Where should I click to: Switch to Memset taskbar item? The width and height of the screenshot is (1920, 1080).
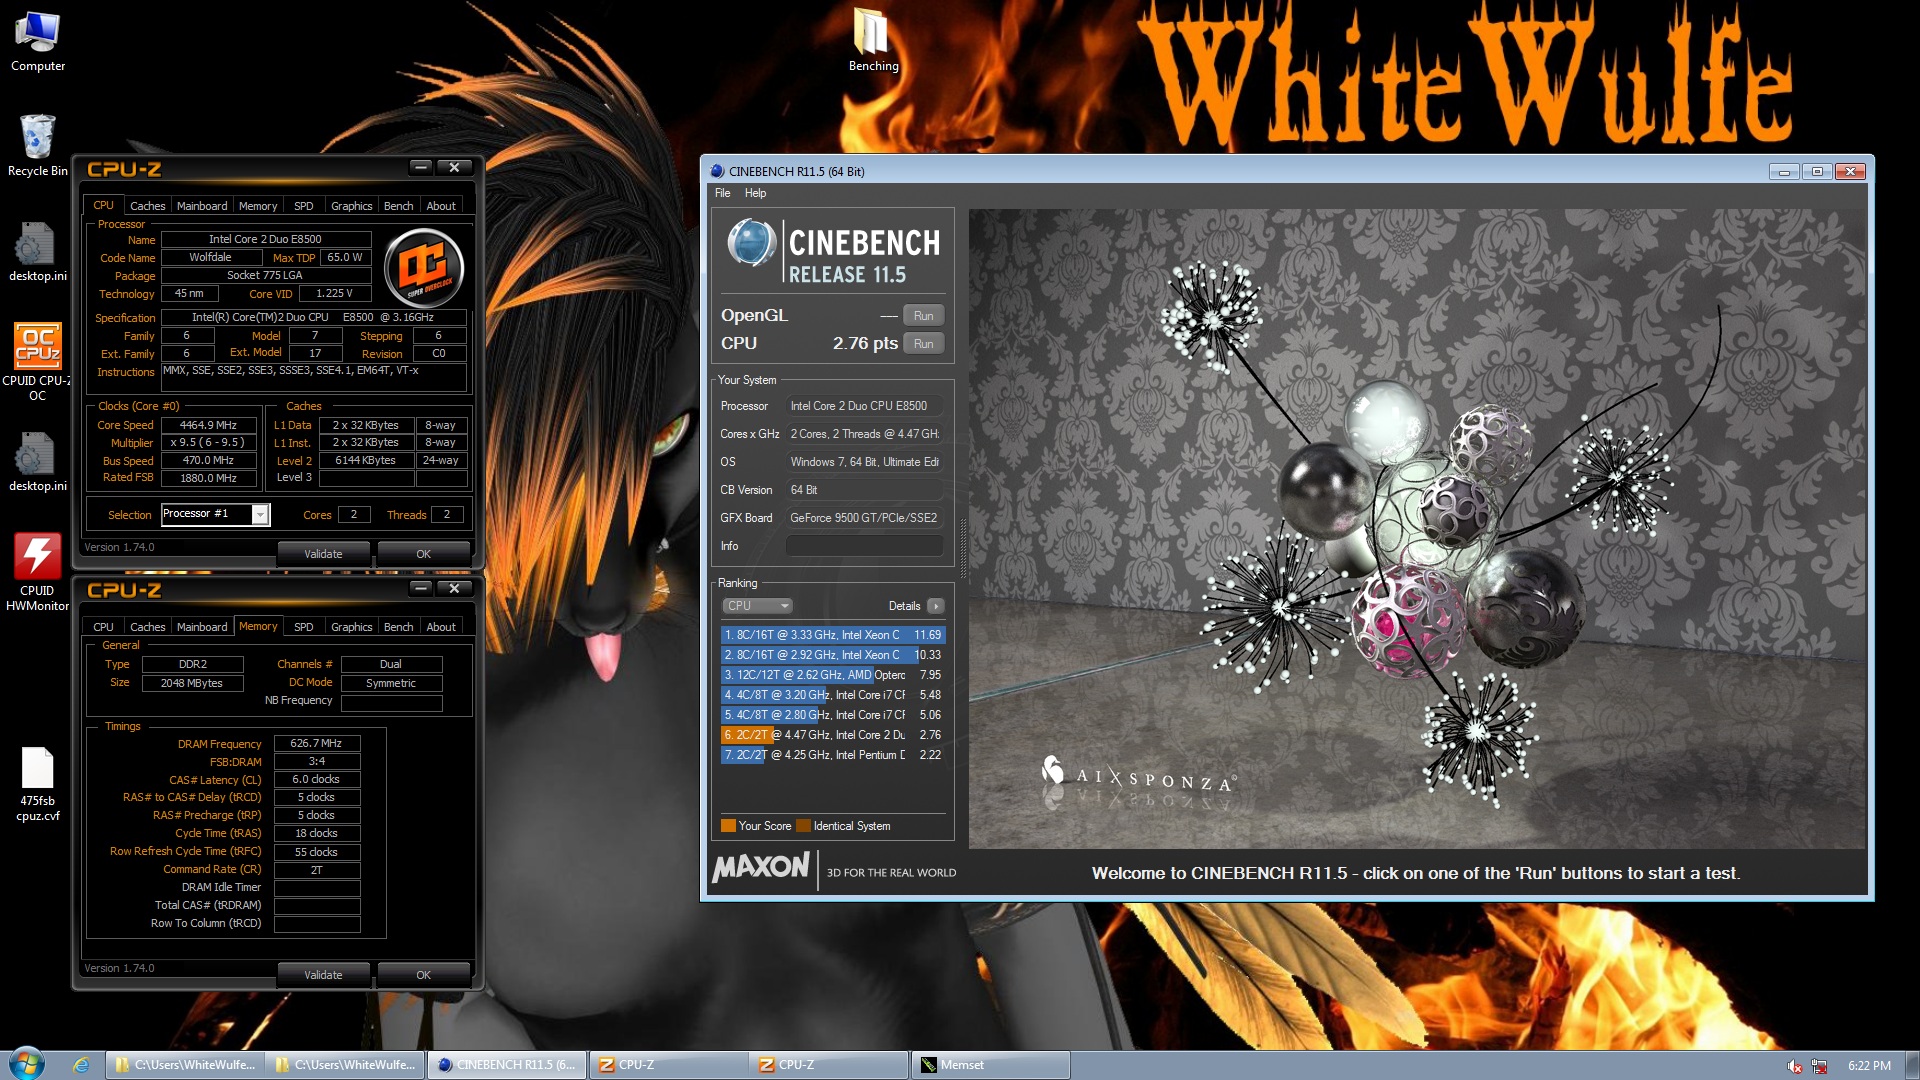(989, 1065)
